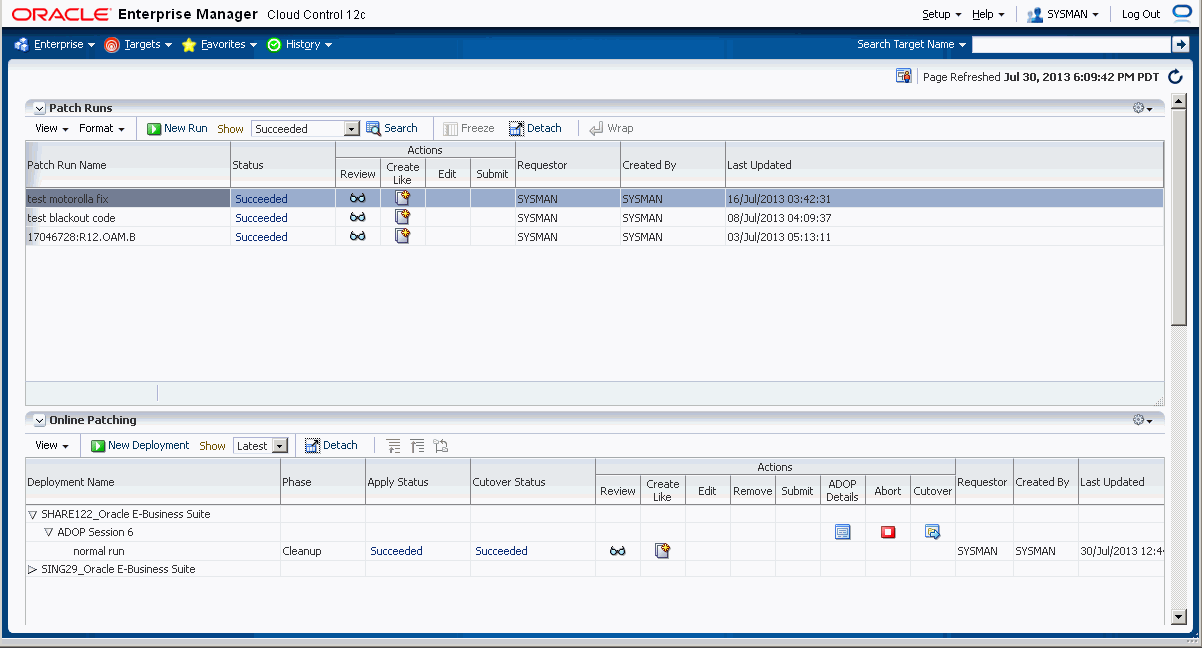Click third tree toolbar icon in Online Patching
This screenshot has height=648, width=1202.
click(x=441, y=445)
